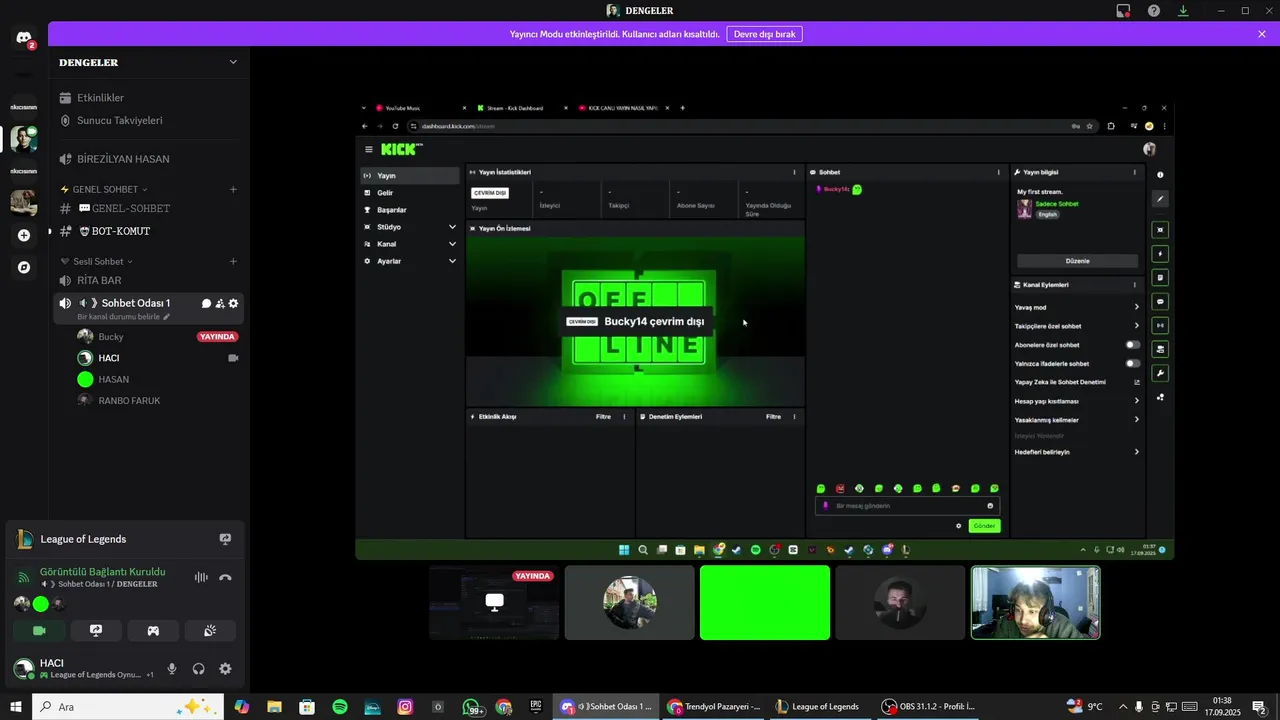Add channel to GENEL SOHBET category
Image resolution: width=1280 pixels, height=720 pixels.
click(x=233, y=189)
